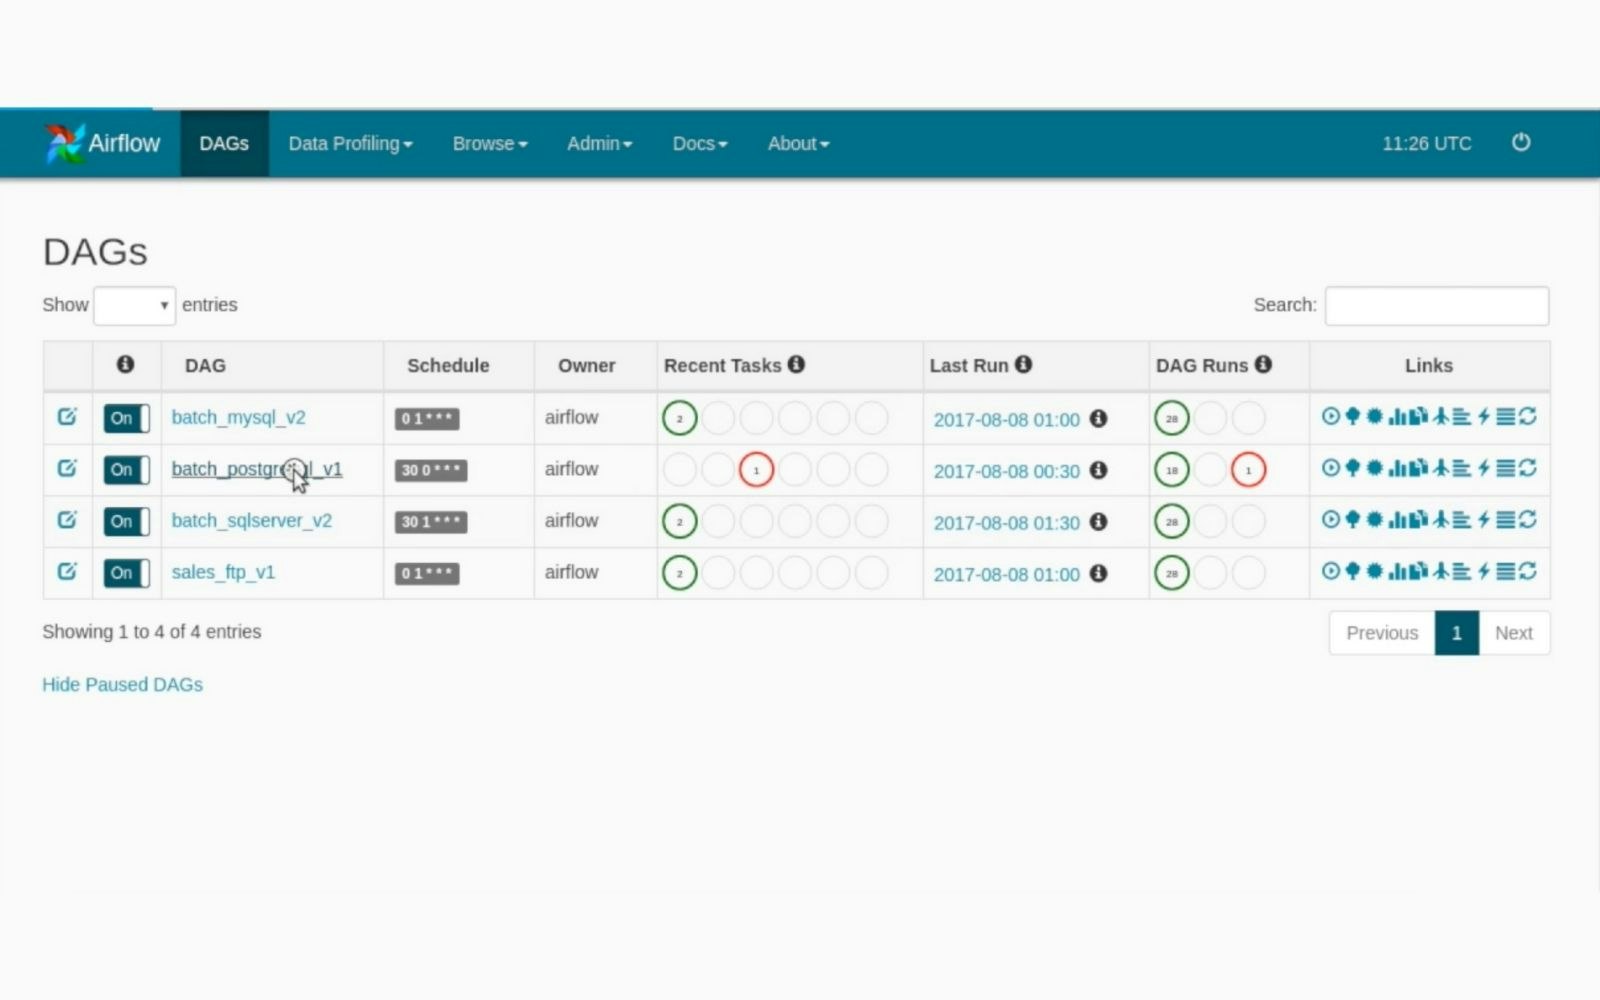Open Landing Times plane icon for batch_sqlserver_v2
Screen dimensions: 1600x1000
point(1441,519)
